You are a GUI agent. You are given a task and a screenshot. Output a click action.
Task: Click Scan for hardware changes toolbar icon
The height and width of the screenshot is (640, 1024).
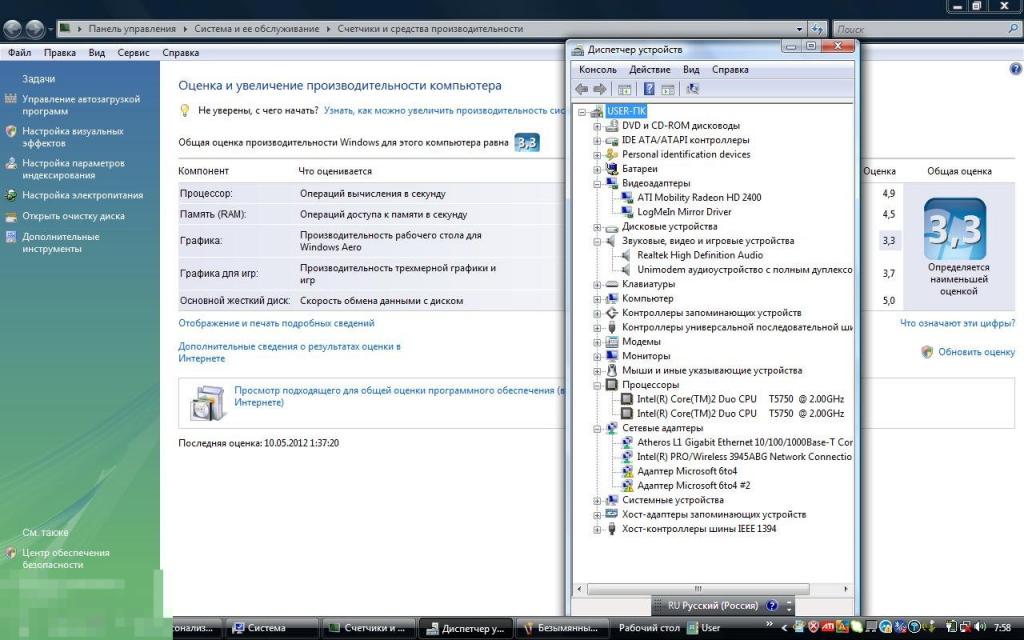(x=693, y=89)
